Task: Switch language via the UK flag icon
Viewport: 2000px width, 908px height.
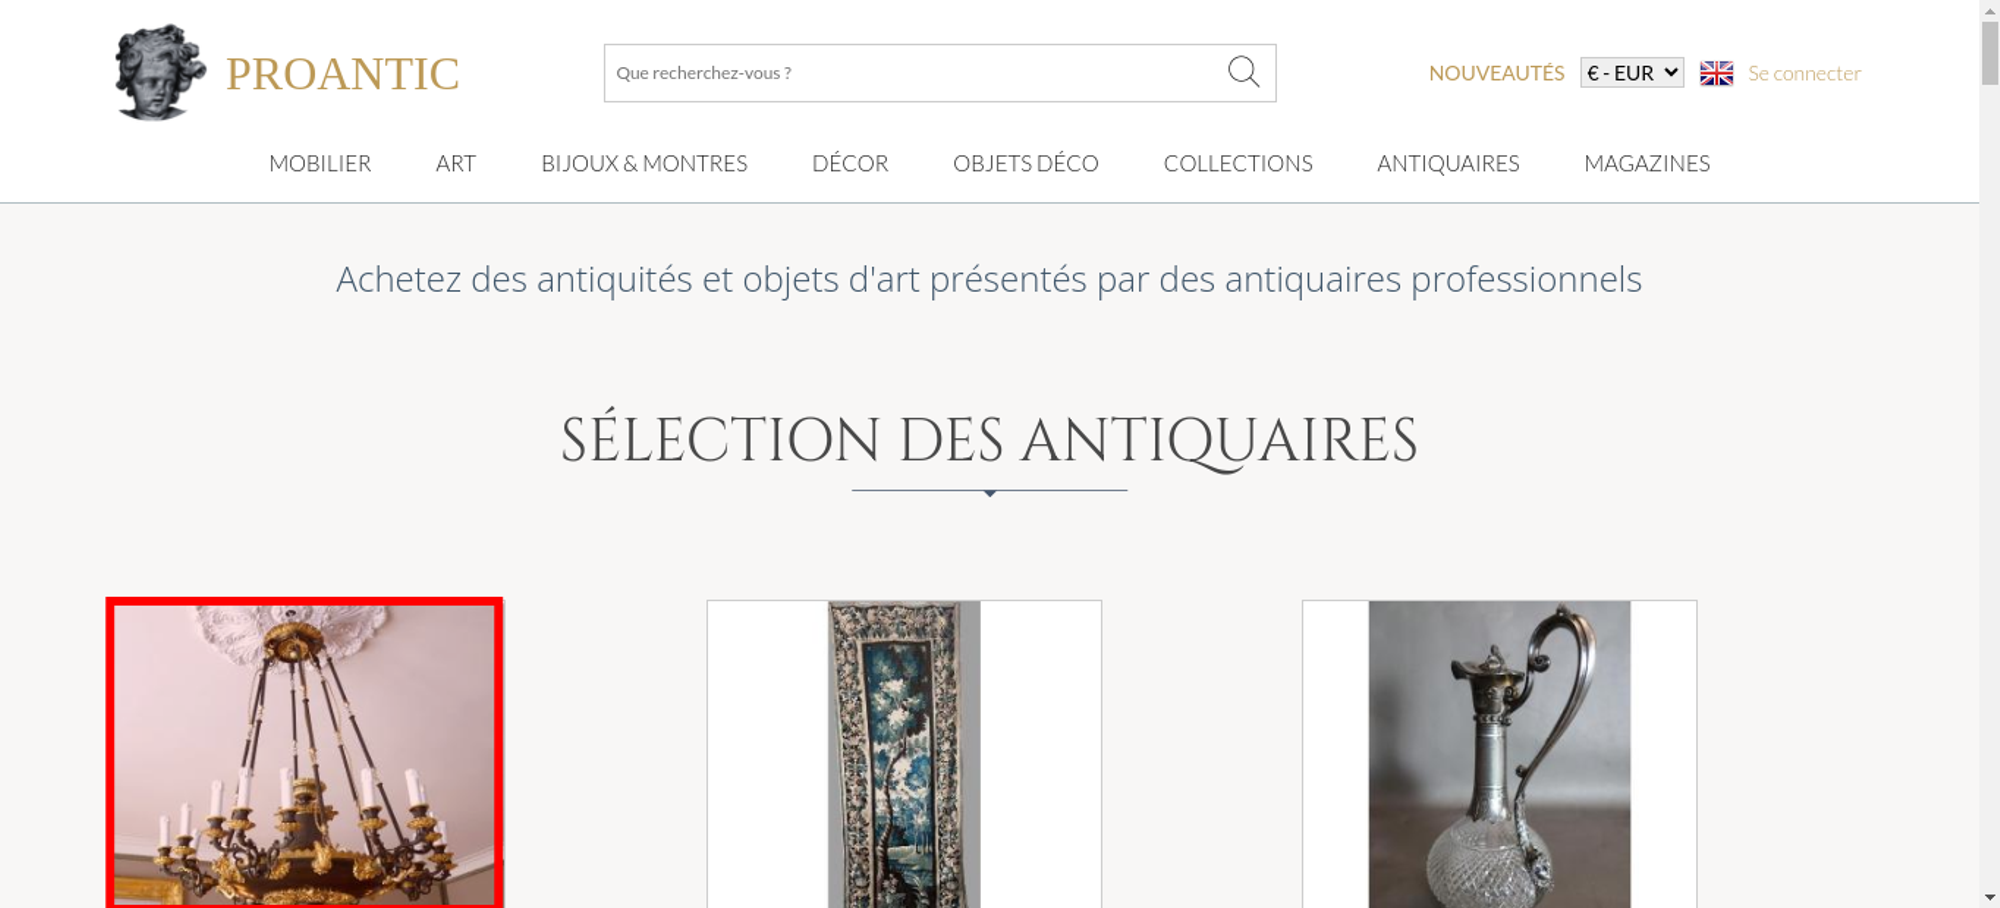Action: click(1716, 73)
